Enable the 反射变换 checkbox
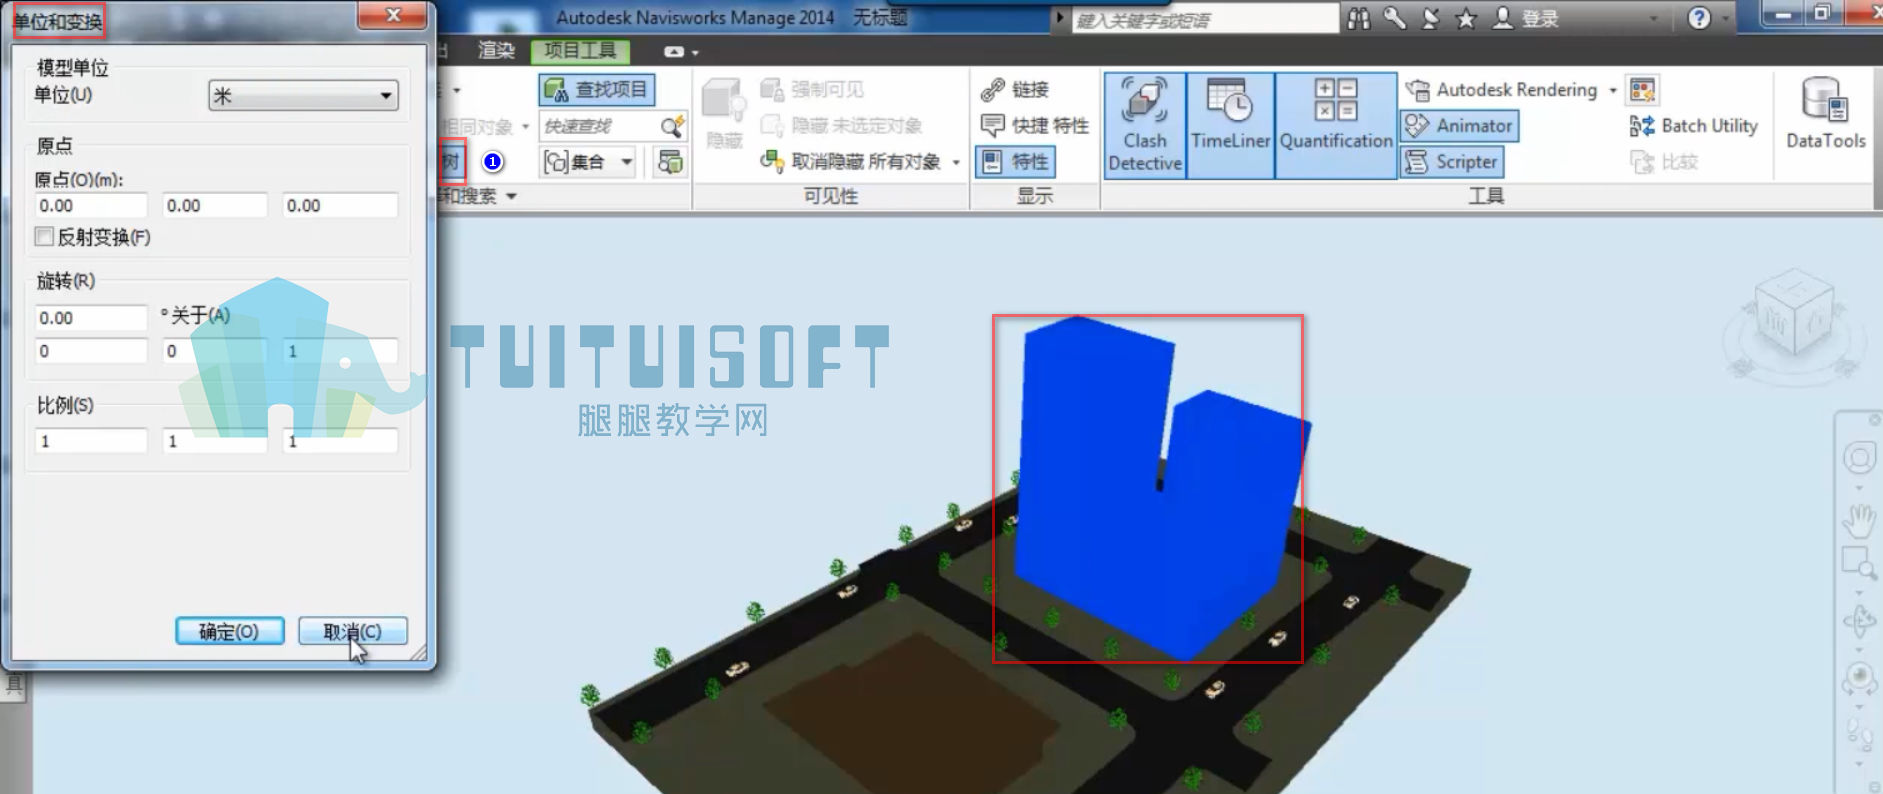The image size is (1883, 794). pyautogui.click(x=44, y=237)
